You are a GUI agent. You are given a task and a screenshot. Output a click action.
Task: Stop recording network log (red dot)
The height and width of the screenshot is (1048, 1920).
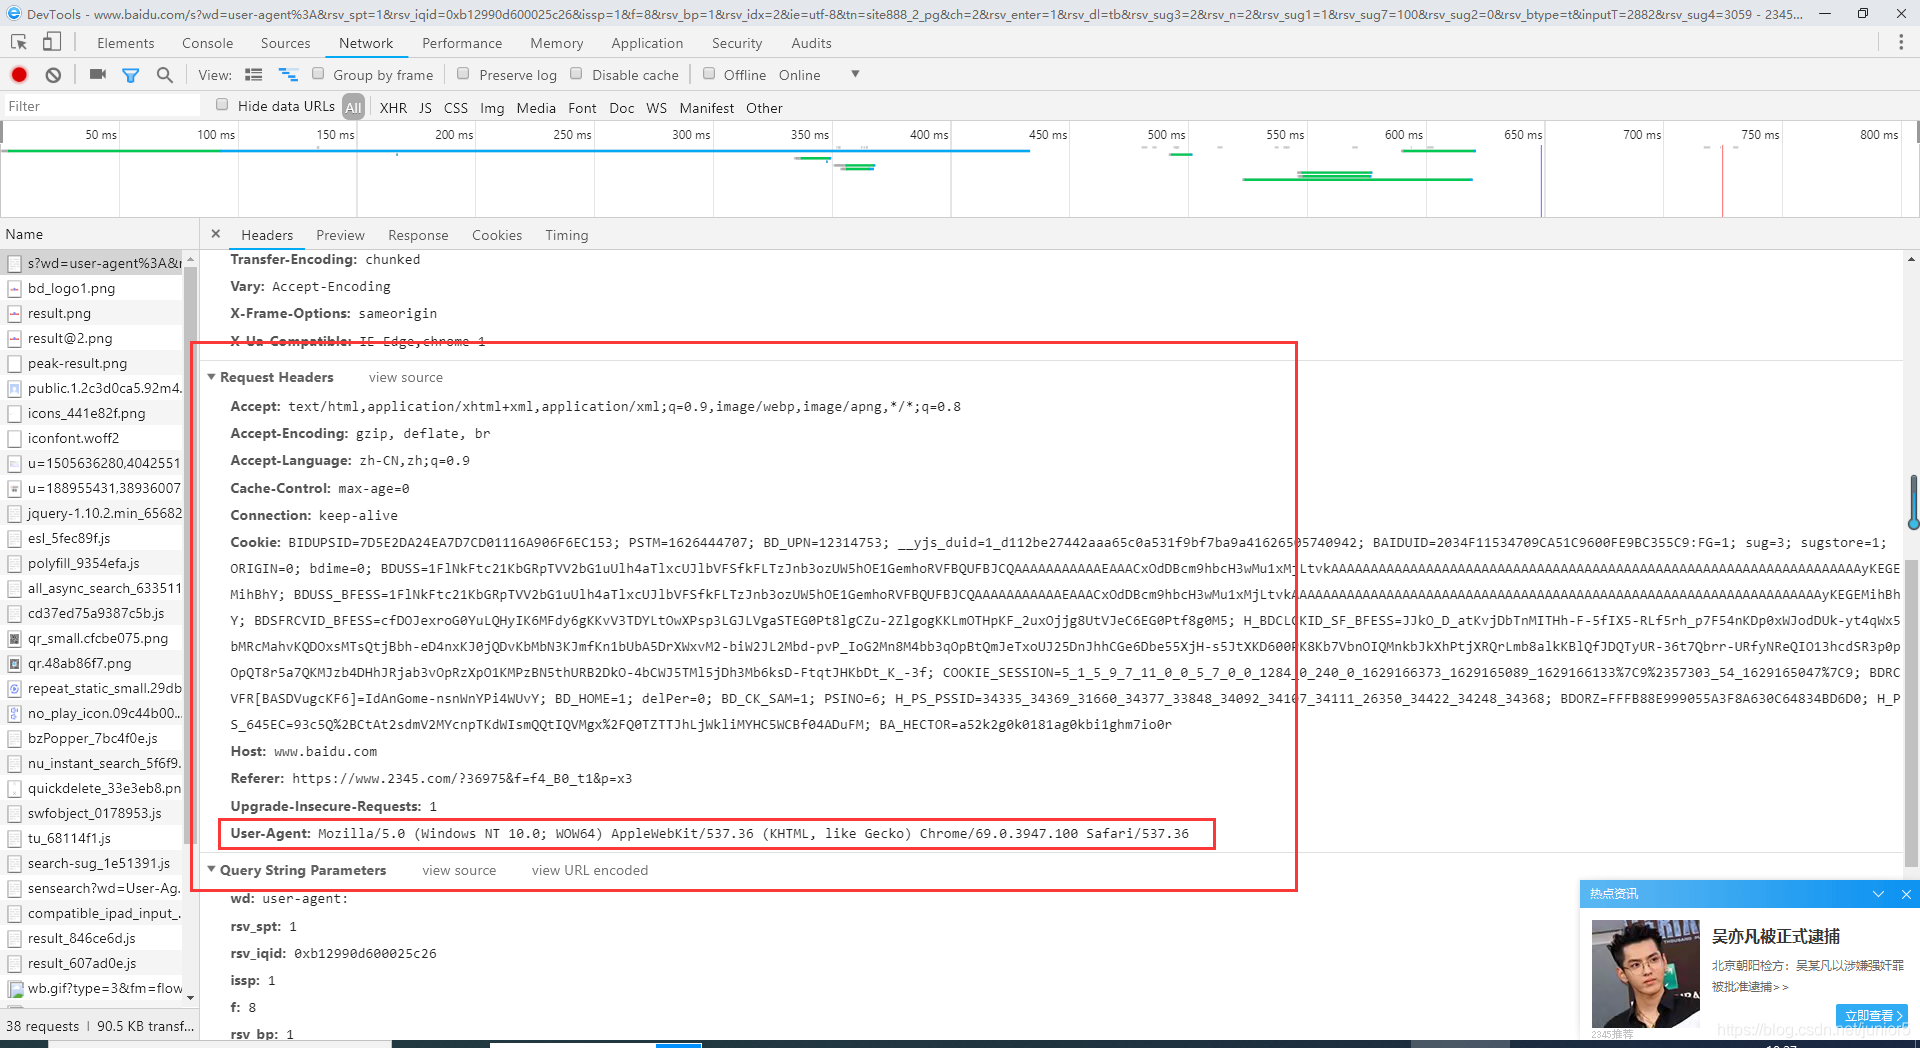tap(19, 75)
